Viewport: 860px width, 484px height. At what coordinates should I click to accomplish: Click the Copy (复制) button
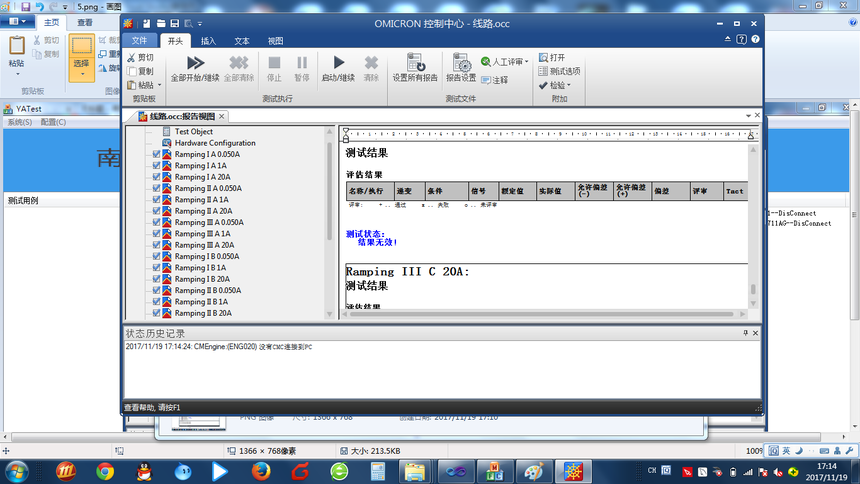click(140, 72)
